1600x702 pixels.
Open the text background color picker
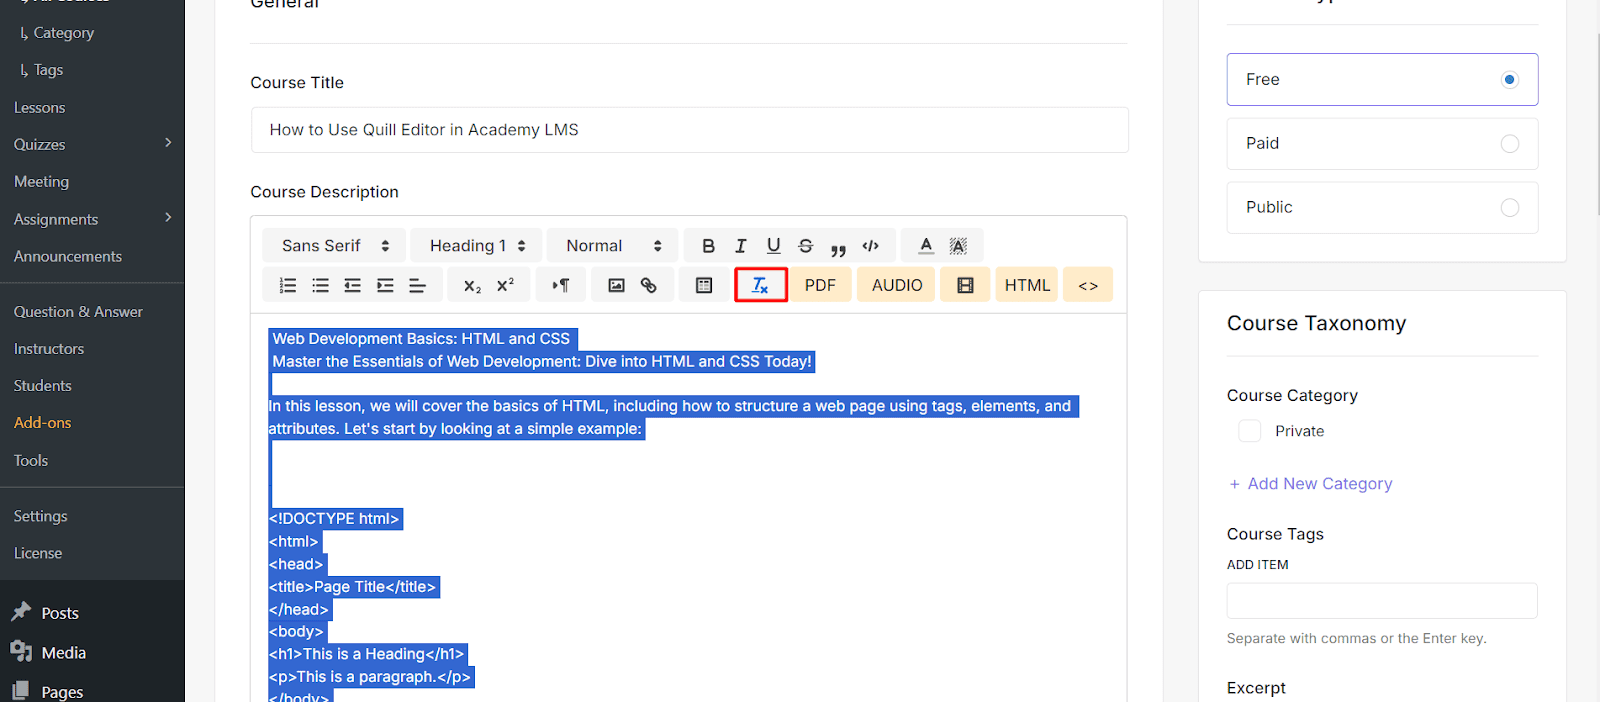pyautogui.click(x=958, y=246)
